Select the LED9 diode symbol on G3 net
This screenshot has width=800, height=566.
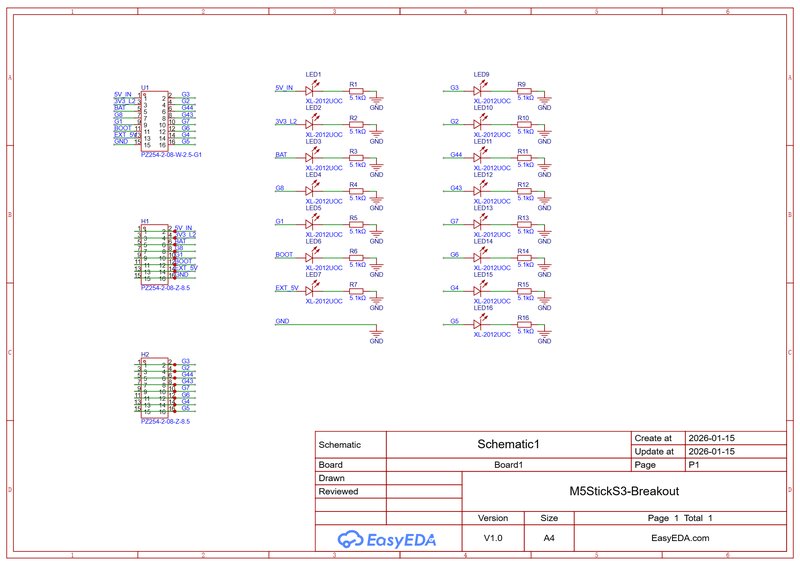tap(480, 90)
